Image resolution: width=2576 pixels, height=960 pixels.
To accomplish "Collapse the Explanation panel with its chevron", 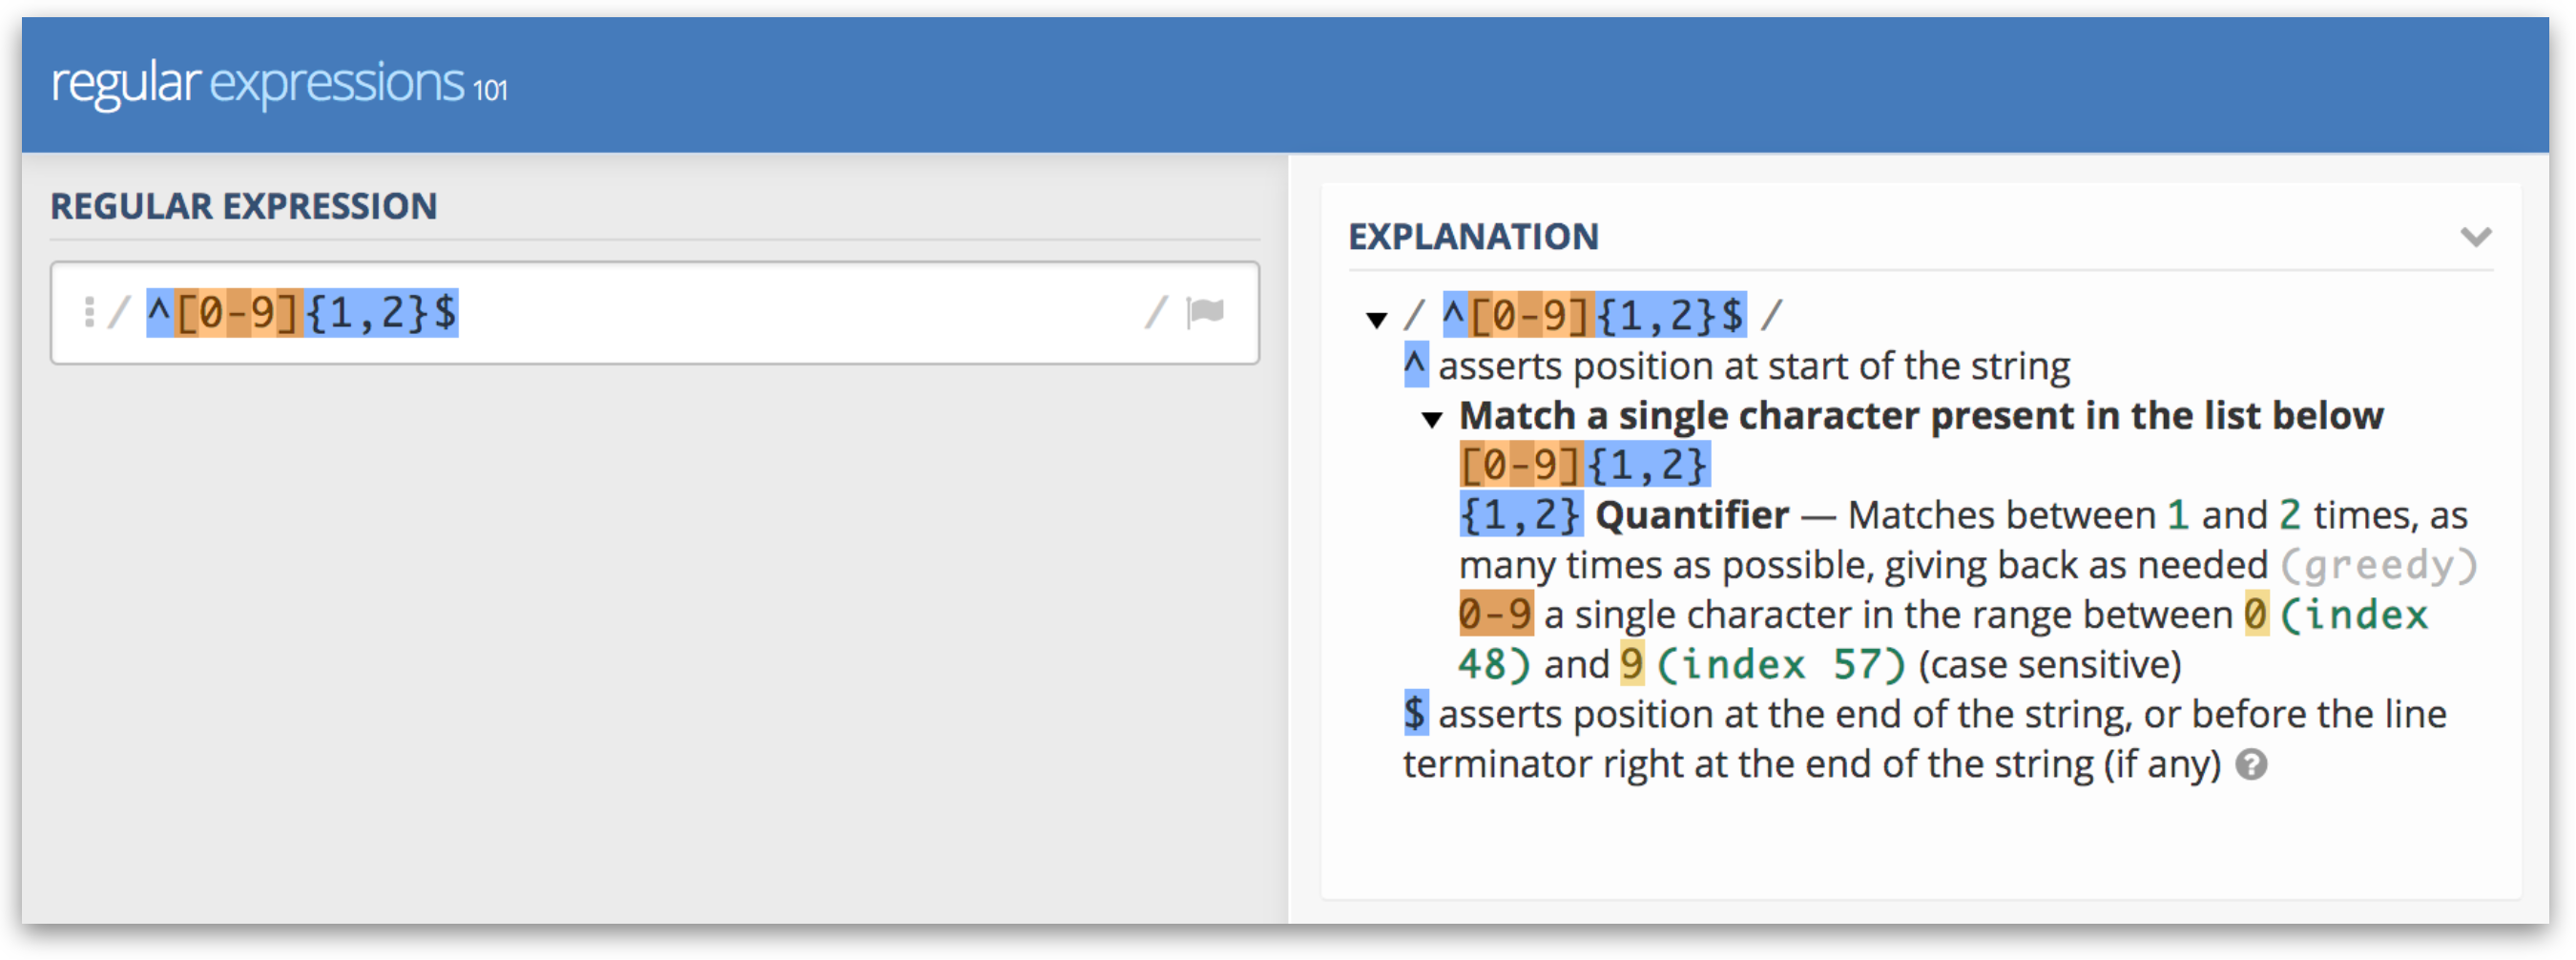I will [2477, 237].
